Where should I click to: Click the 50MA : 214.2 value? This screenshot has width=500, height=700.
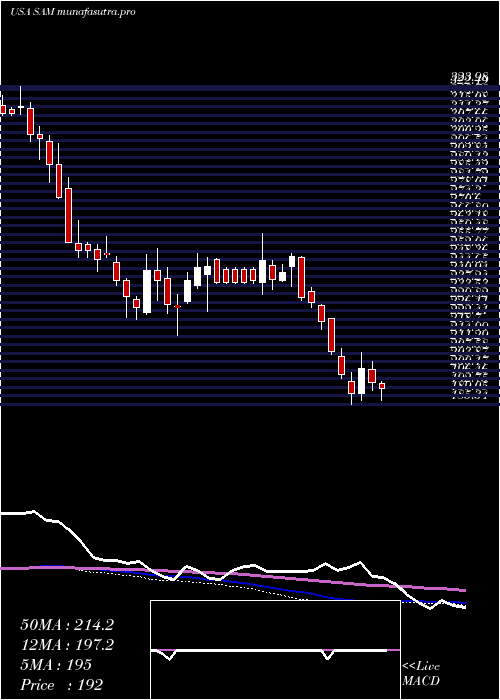pyautogui.click(x=67, y=625)
